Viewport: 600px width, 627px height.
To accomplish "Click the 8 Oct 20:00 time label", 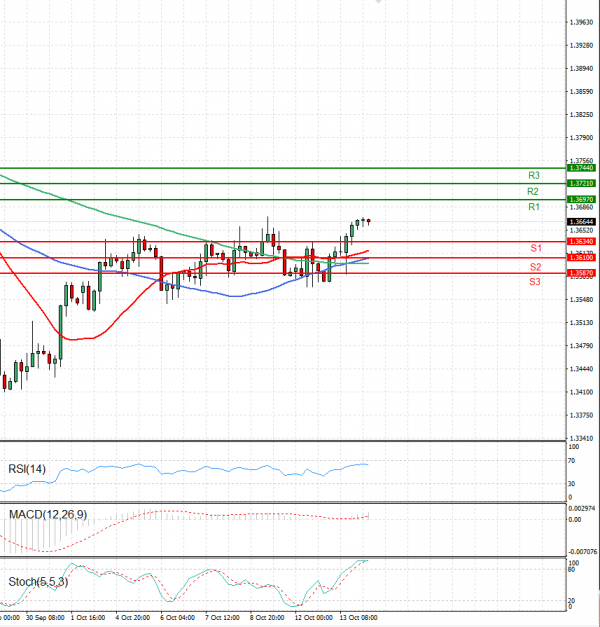I will tap(267, 617).
